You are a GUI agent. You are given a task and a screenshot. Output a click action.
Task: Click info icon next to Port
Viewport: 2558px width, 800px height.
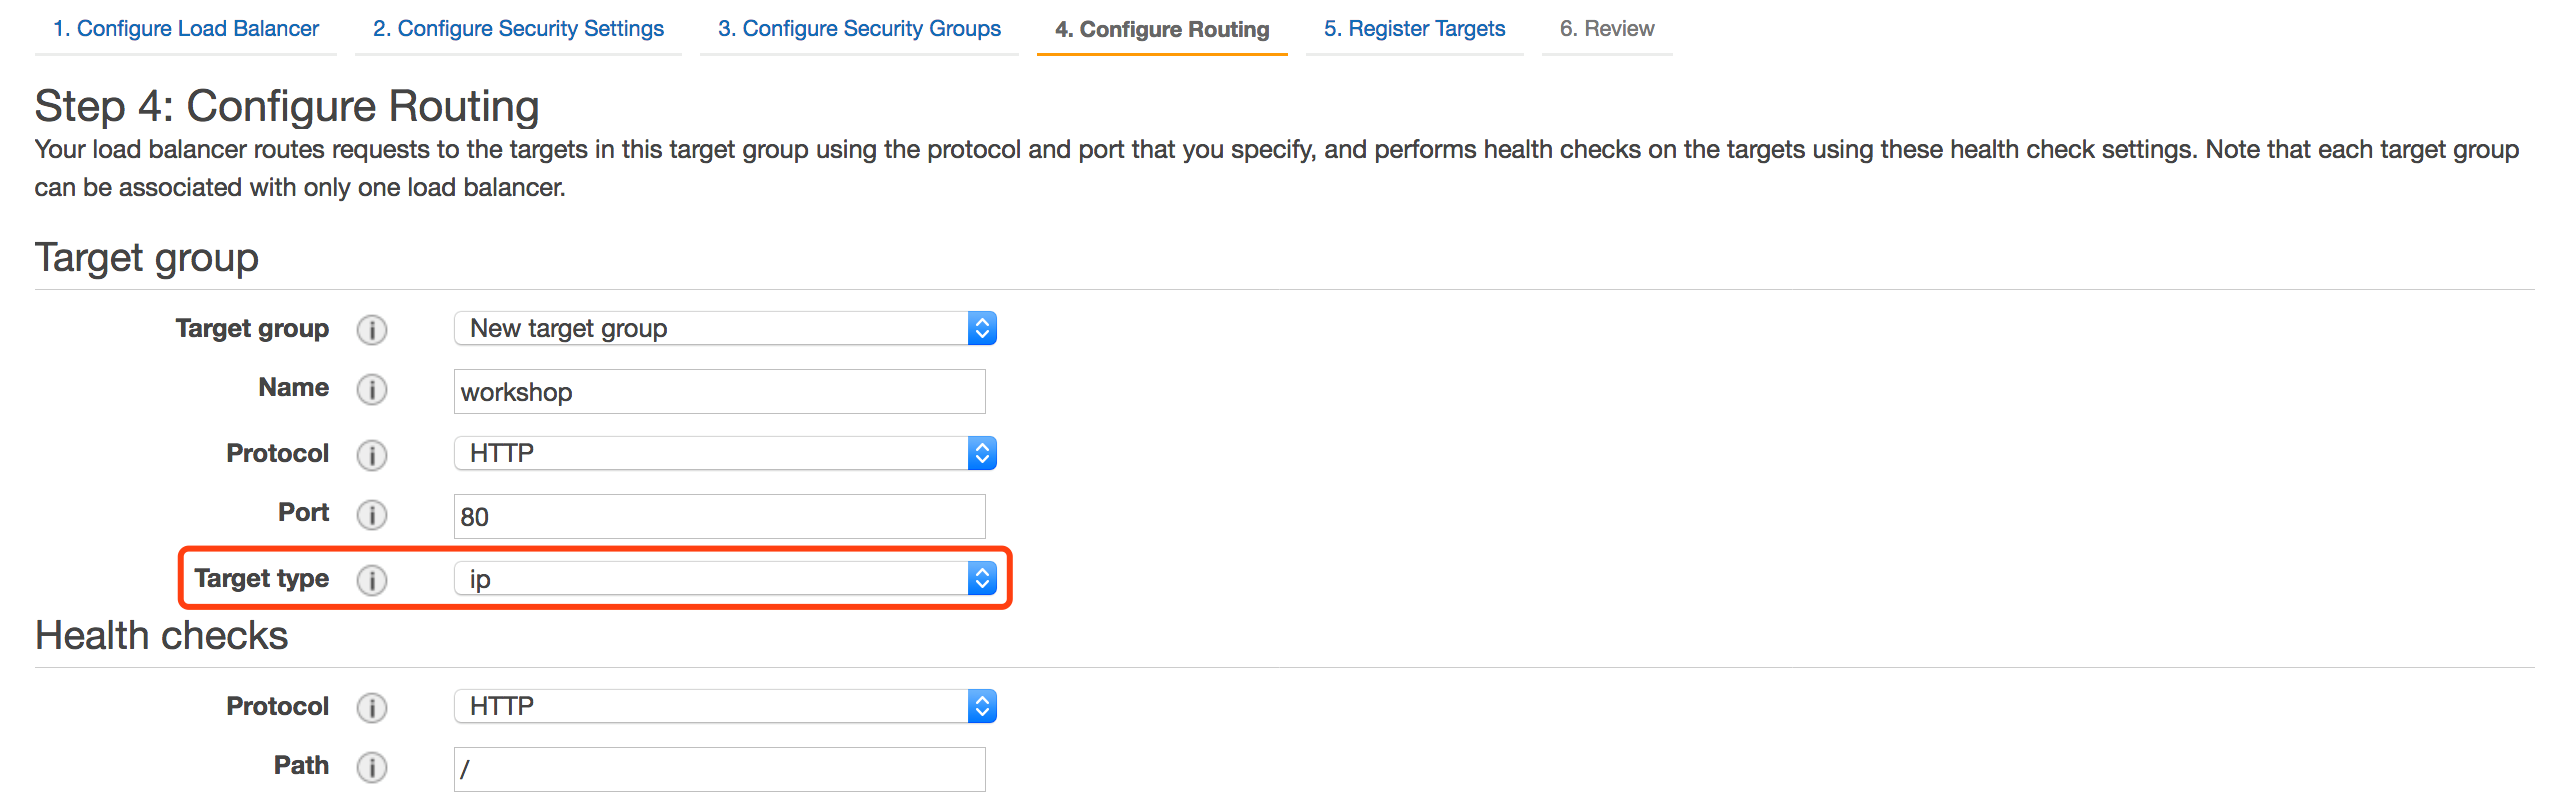[x=372, y=514]
